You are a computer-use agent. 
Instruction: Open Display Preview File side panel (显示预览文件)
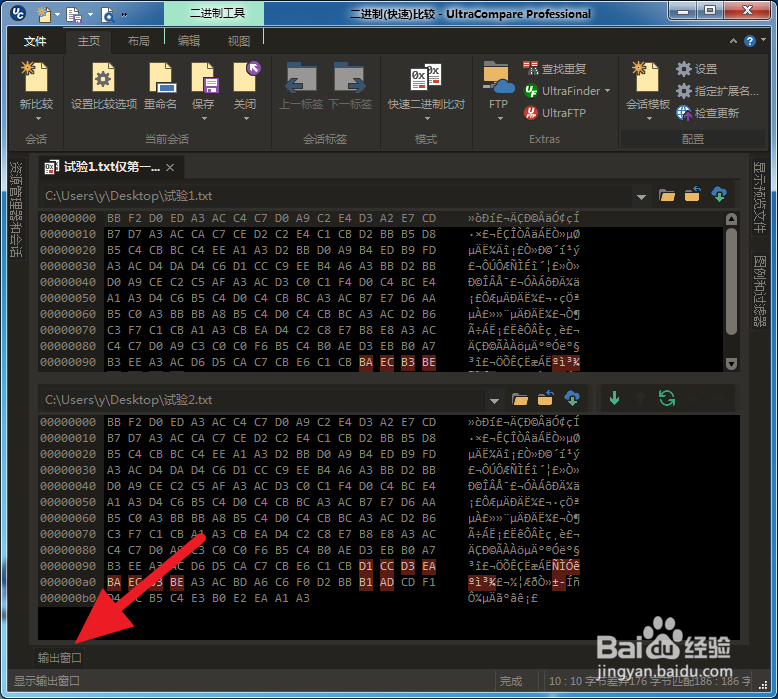[x=760, y=198]
